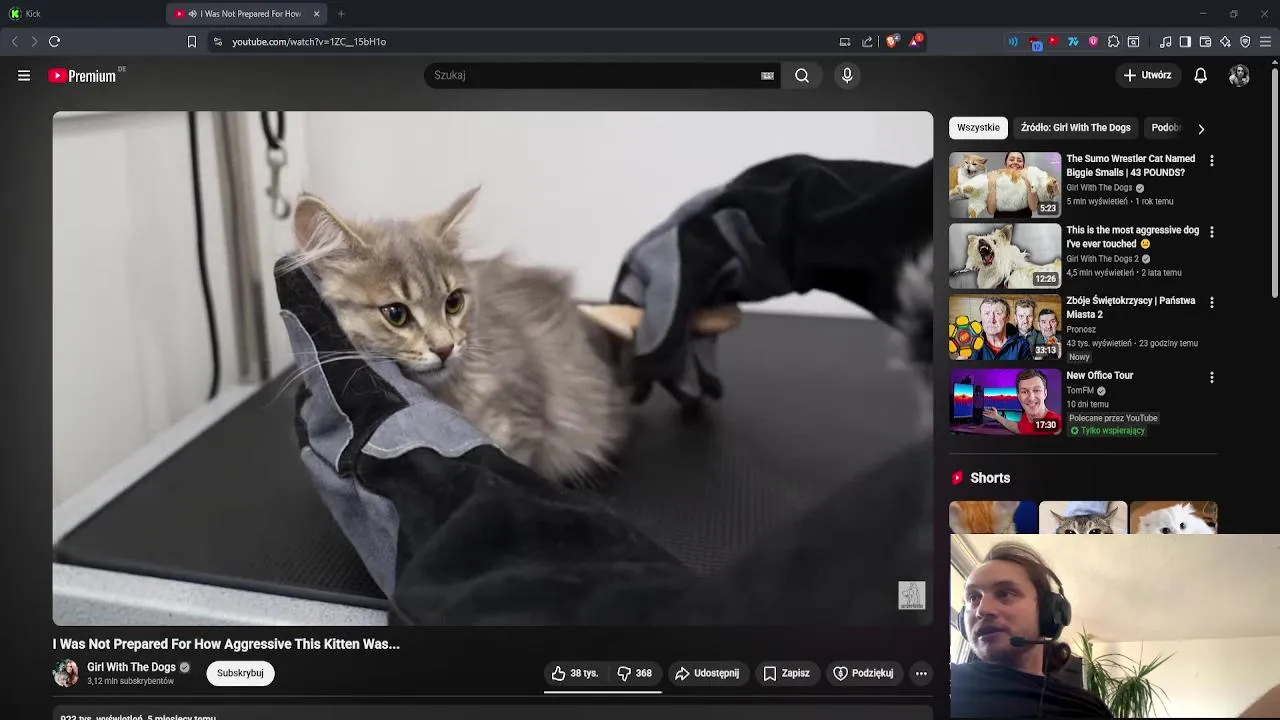Image resolution: width=1280 pixels, height=720 pixels.
Task: Bookmark this page icon in address bar
Action: (192, 41)
